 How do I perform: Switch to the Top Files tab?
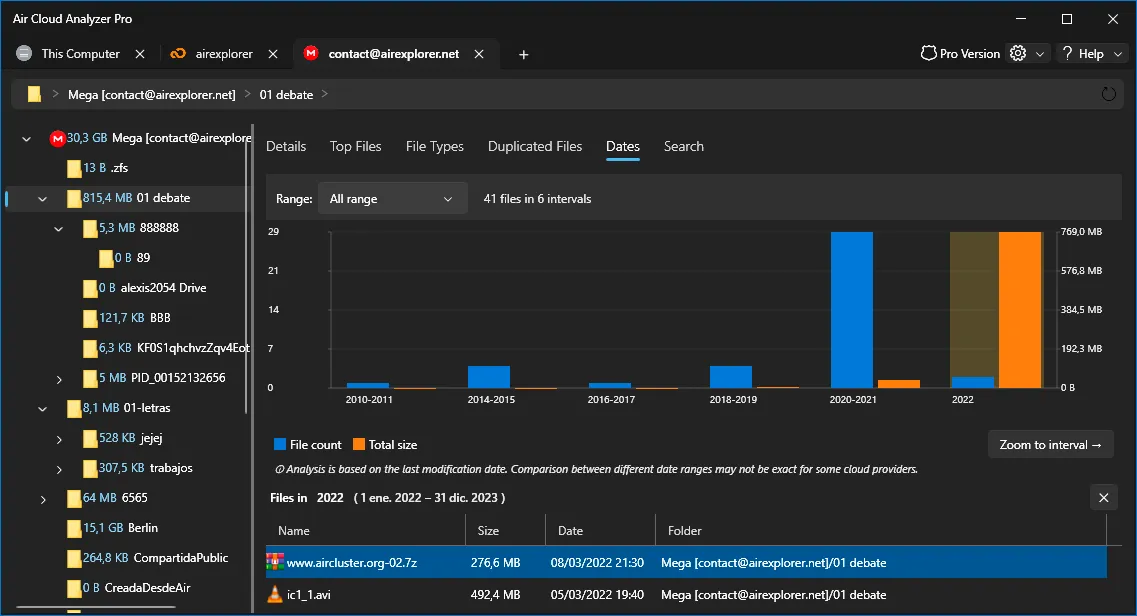[355, 146]
